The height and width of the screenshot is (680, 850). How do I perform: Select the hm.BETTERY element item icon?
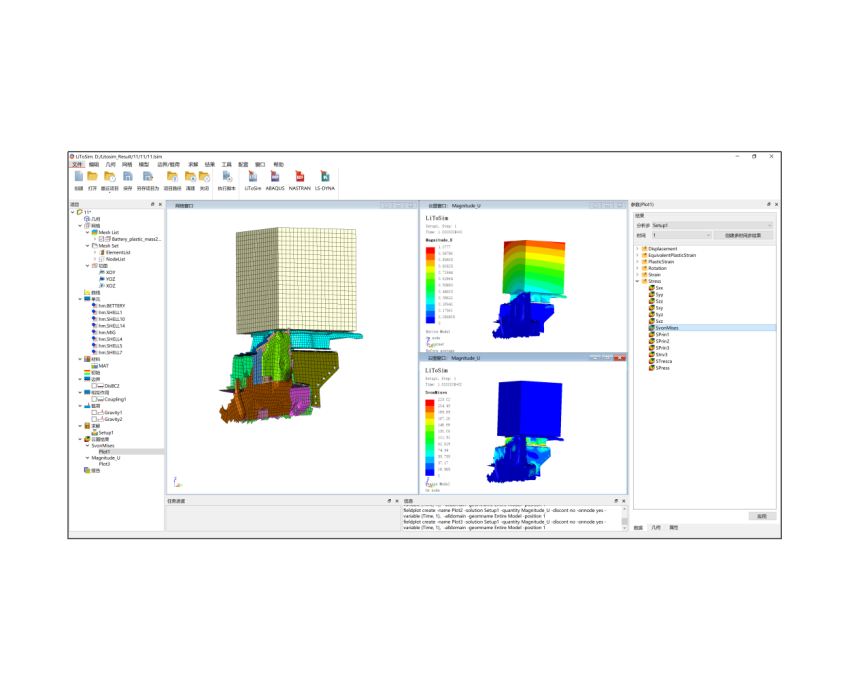click(x=95, y=306)
